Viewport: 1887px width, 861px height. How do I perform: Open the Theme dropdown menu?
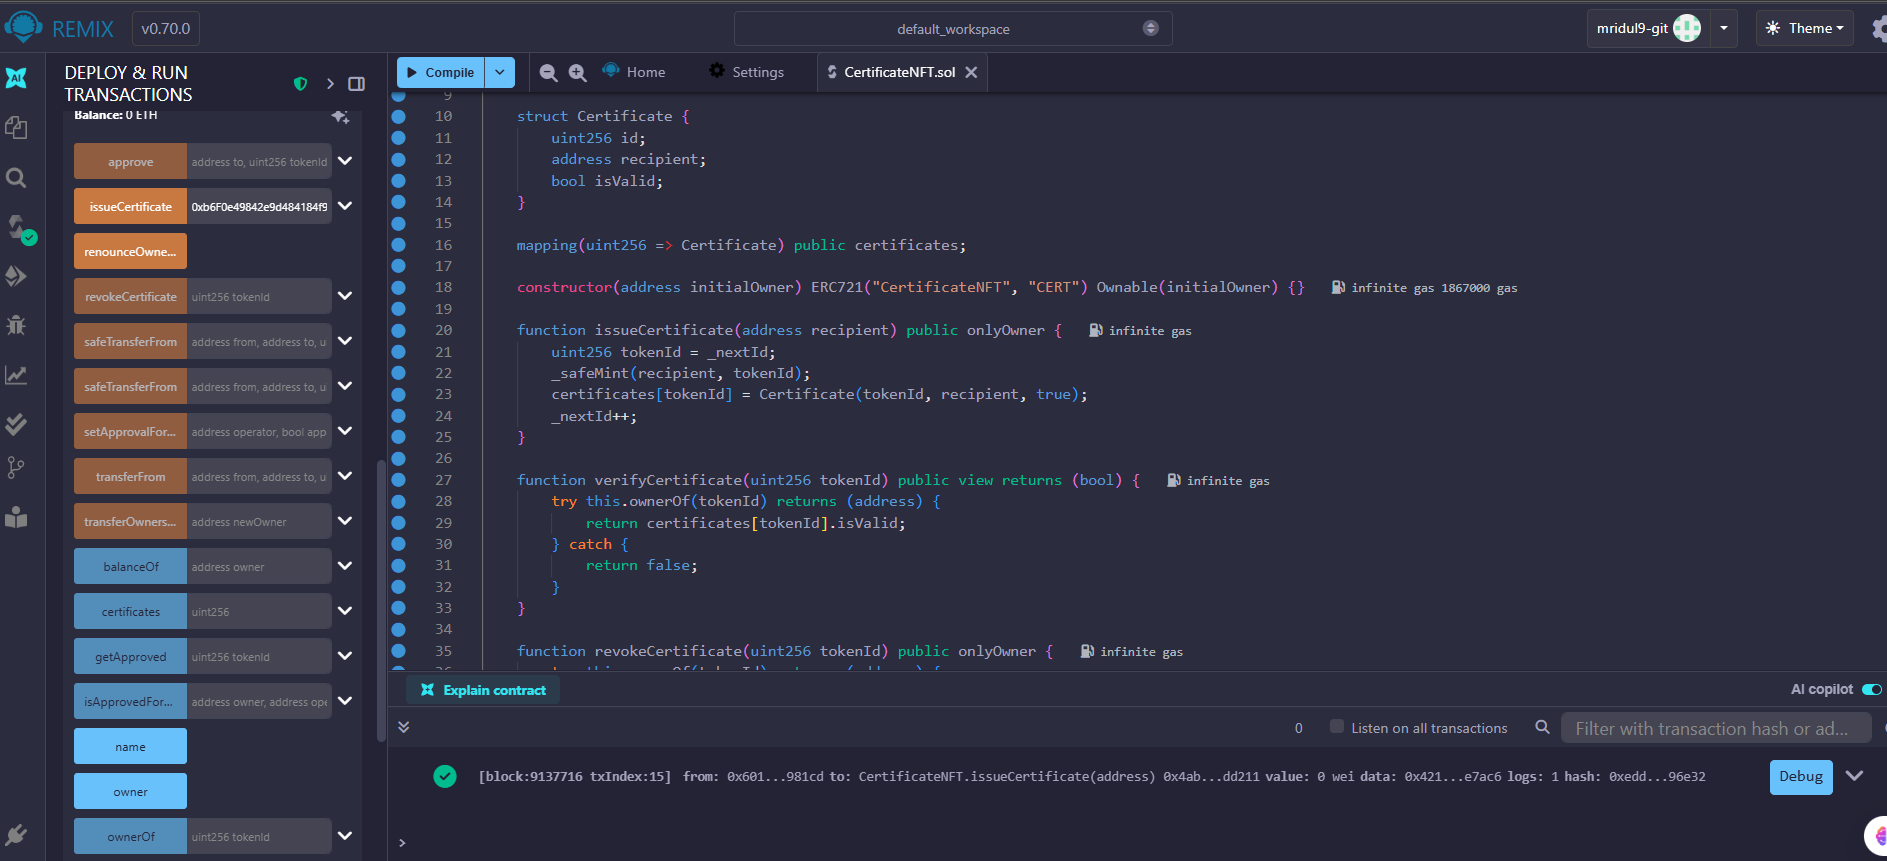tap(1804, 28)
